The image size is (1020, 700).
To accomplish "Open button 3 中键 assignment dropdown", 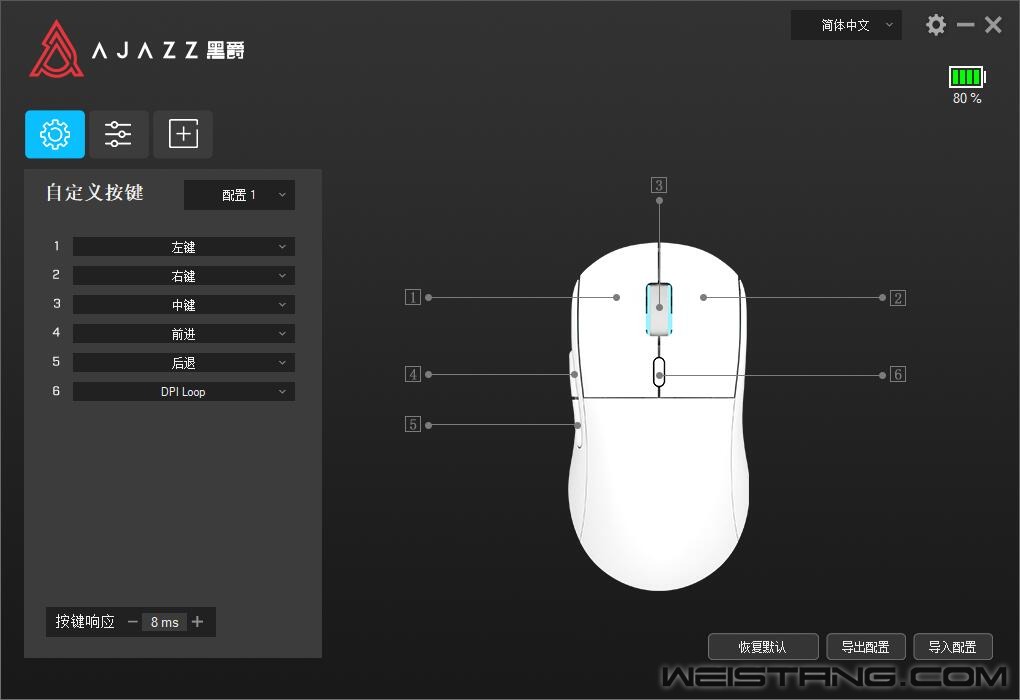I will tap(183, 304).
